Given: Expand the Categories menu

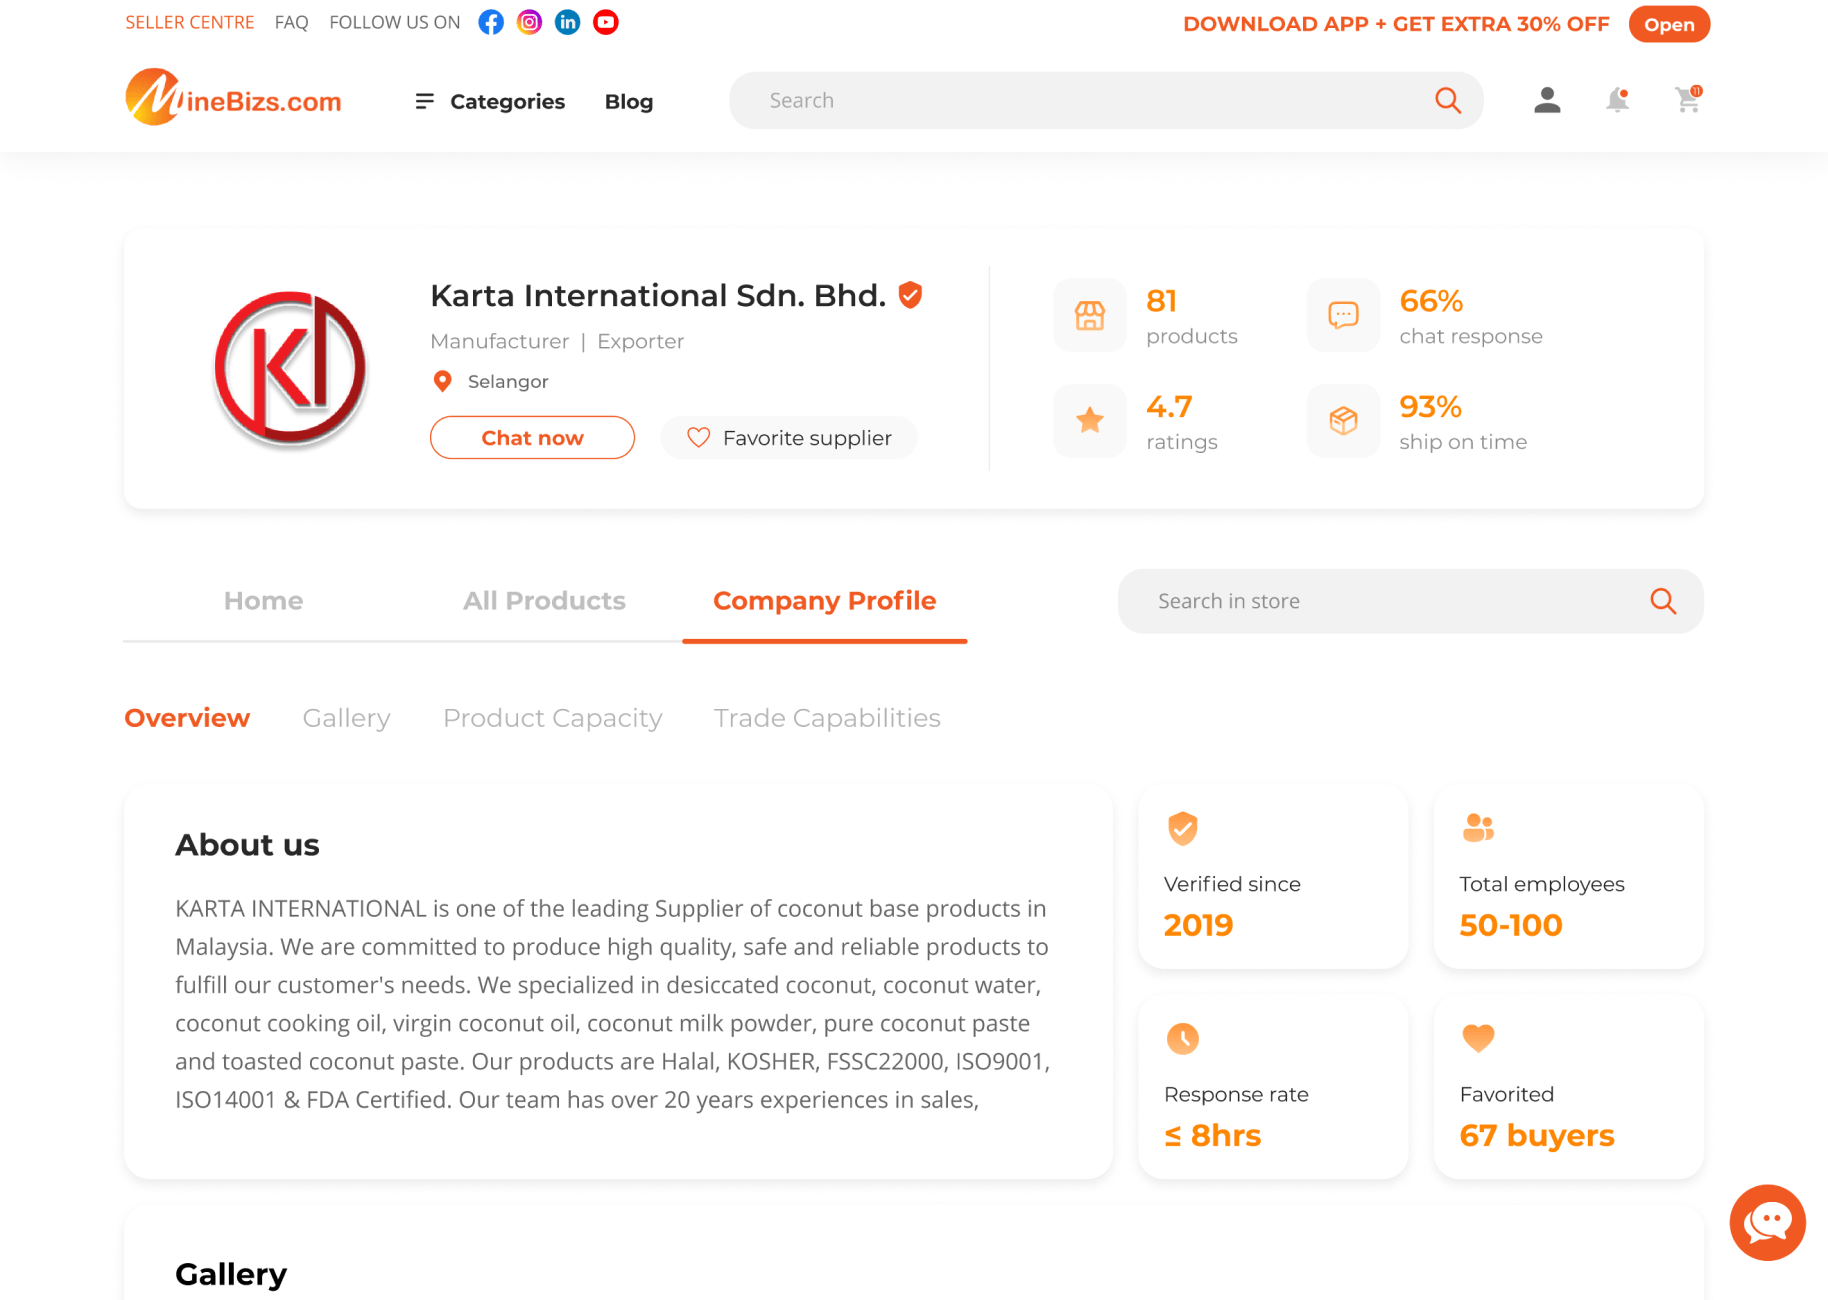Looking at the screenshot, I should click(x=490, y=101).
